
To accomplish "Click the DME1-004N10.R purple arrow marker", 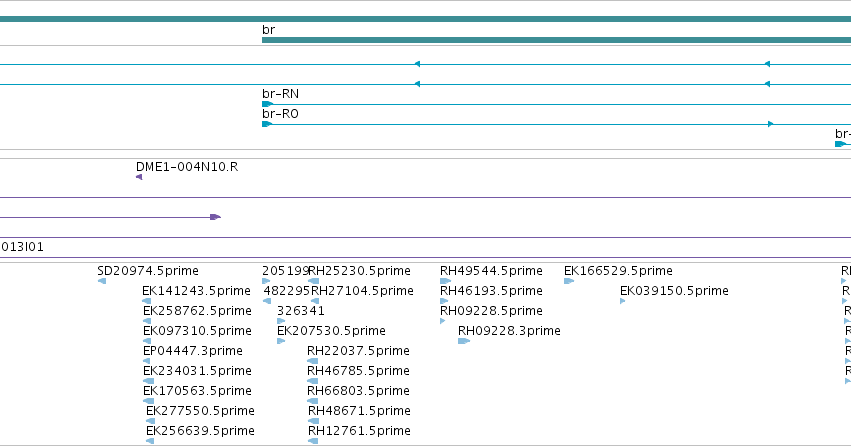I will pyautogui.click(x=139, y=177).
